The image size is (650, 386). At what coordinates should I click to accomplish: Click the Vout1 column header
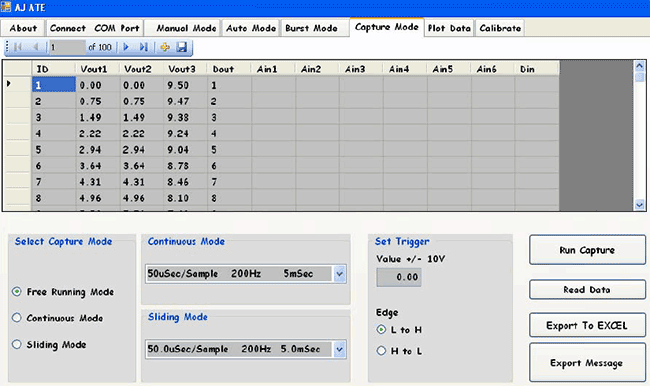pos(97,69)
